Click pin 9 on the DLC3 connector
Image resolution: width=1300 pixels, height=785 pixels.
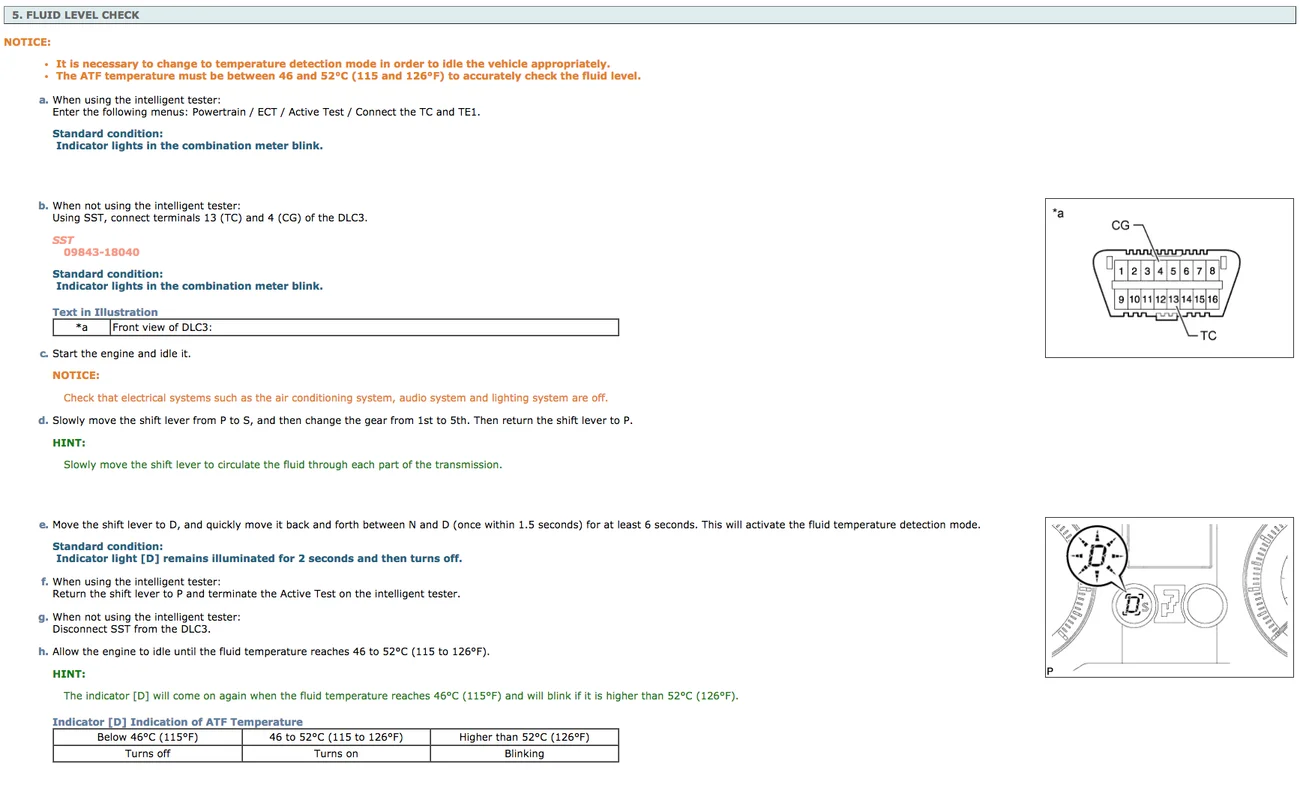[x=1122, y=299]
